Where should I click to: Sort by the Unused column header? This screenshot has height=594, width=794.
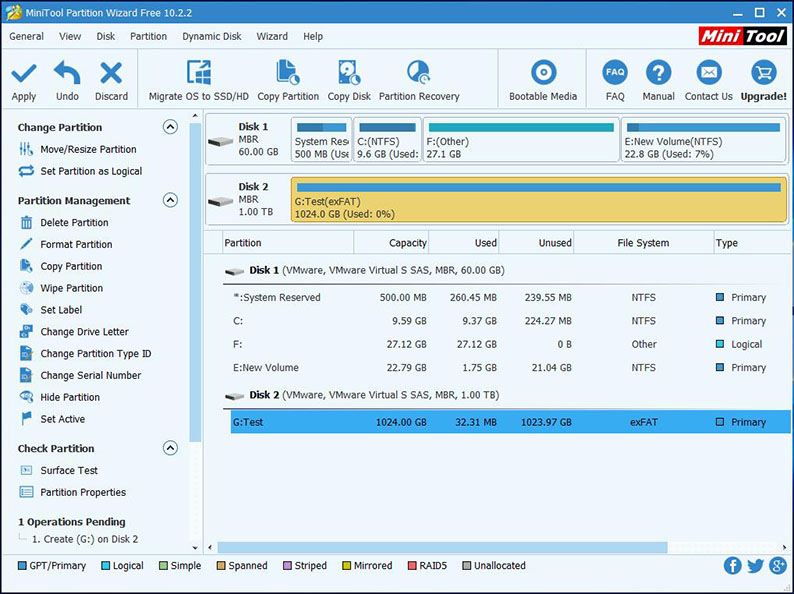536,243
